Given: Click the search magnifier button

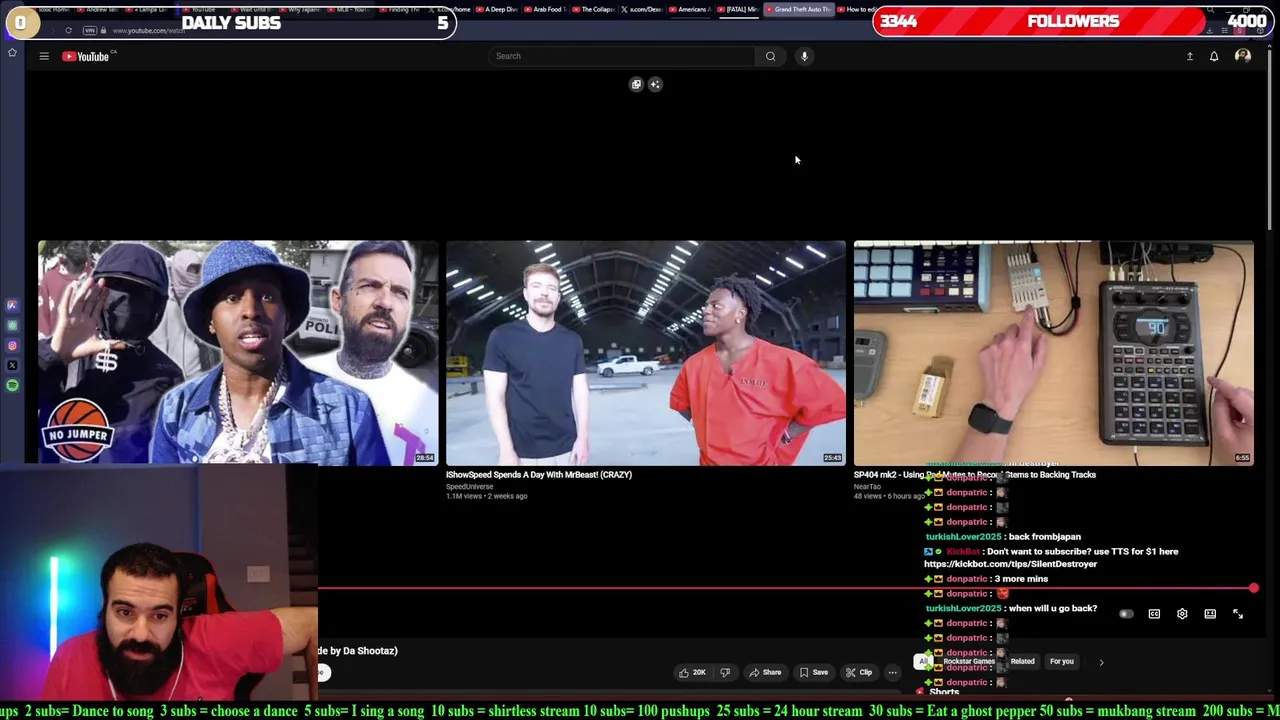Looking at the screenshot, I should click(x=770, y=56).
